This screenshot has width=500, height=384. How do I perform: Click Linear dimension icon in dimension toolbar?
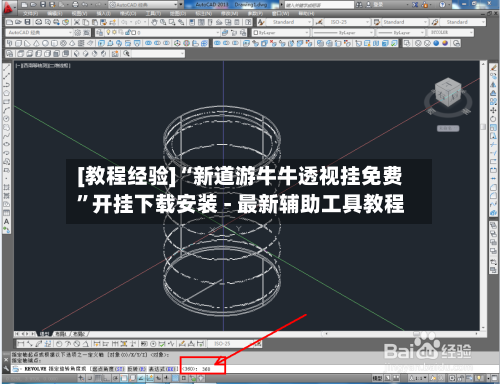tap(21, 343)
